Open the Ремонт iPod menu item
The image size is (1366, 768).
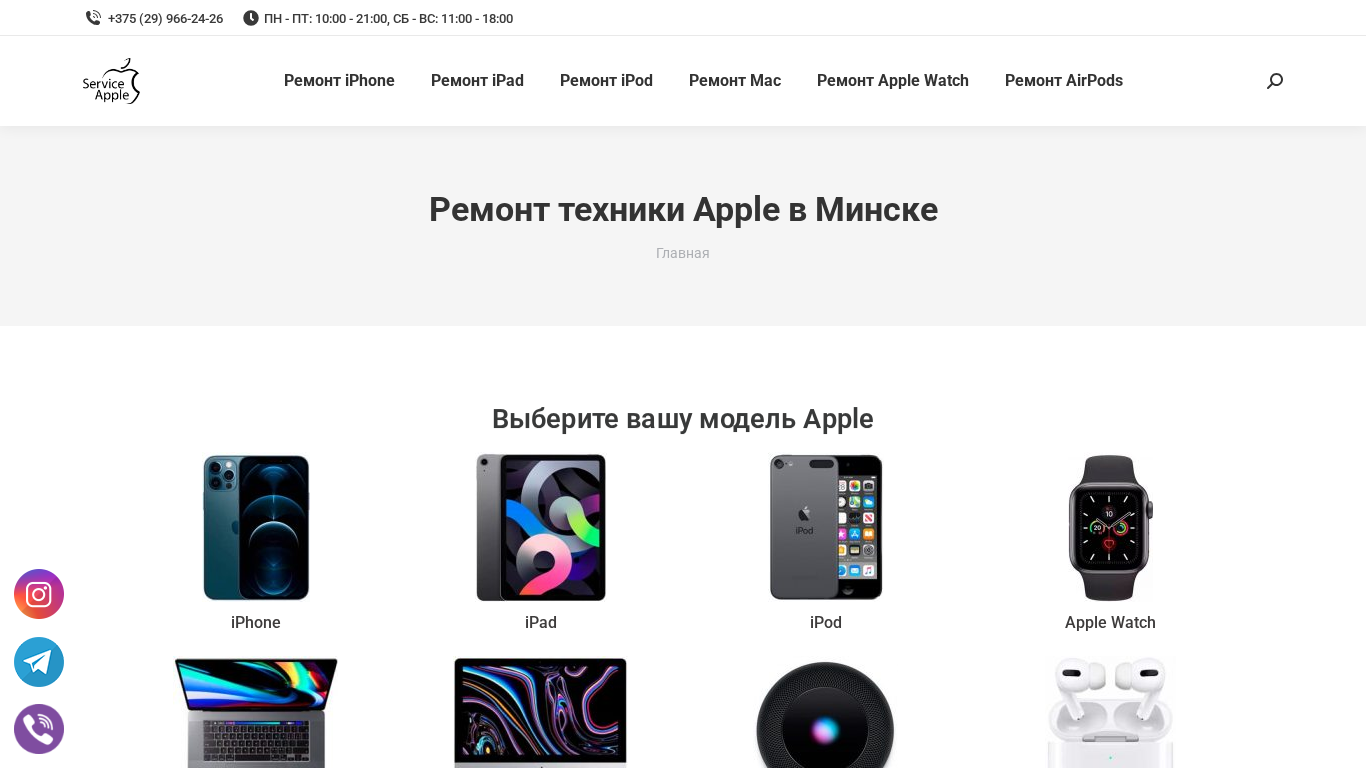click(x=606, y=81)
